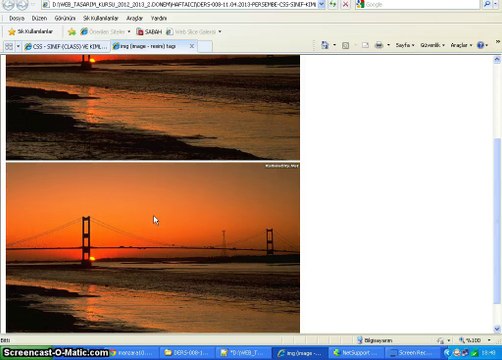Open Web Slice Galerisi link

(191, 32)
